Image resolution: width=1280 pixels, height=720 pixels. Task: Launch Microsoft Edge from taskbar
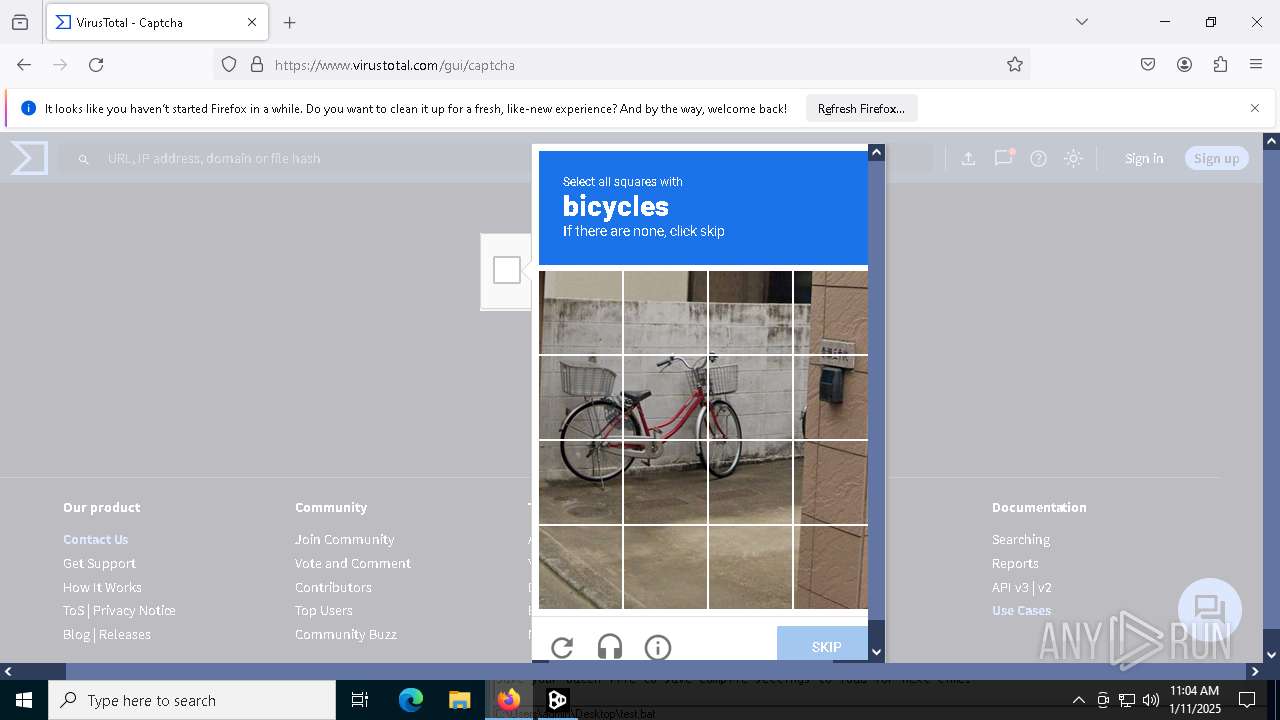point(411,700)
